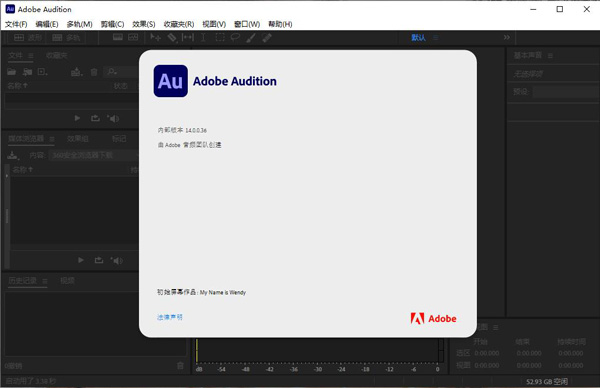Open the 视图(V) menu
Image resolution: width=600 pixels, height=388 pixels.
214,24
